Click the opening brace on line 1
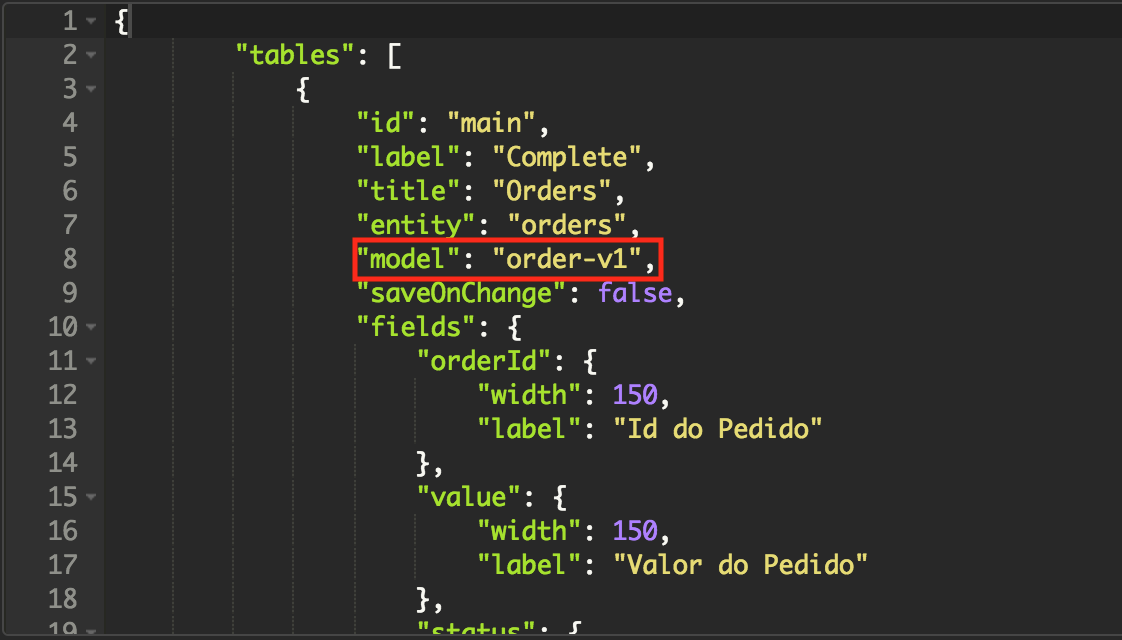The height and width of the screenshot is (640, 1122). click(121, 21)
